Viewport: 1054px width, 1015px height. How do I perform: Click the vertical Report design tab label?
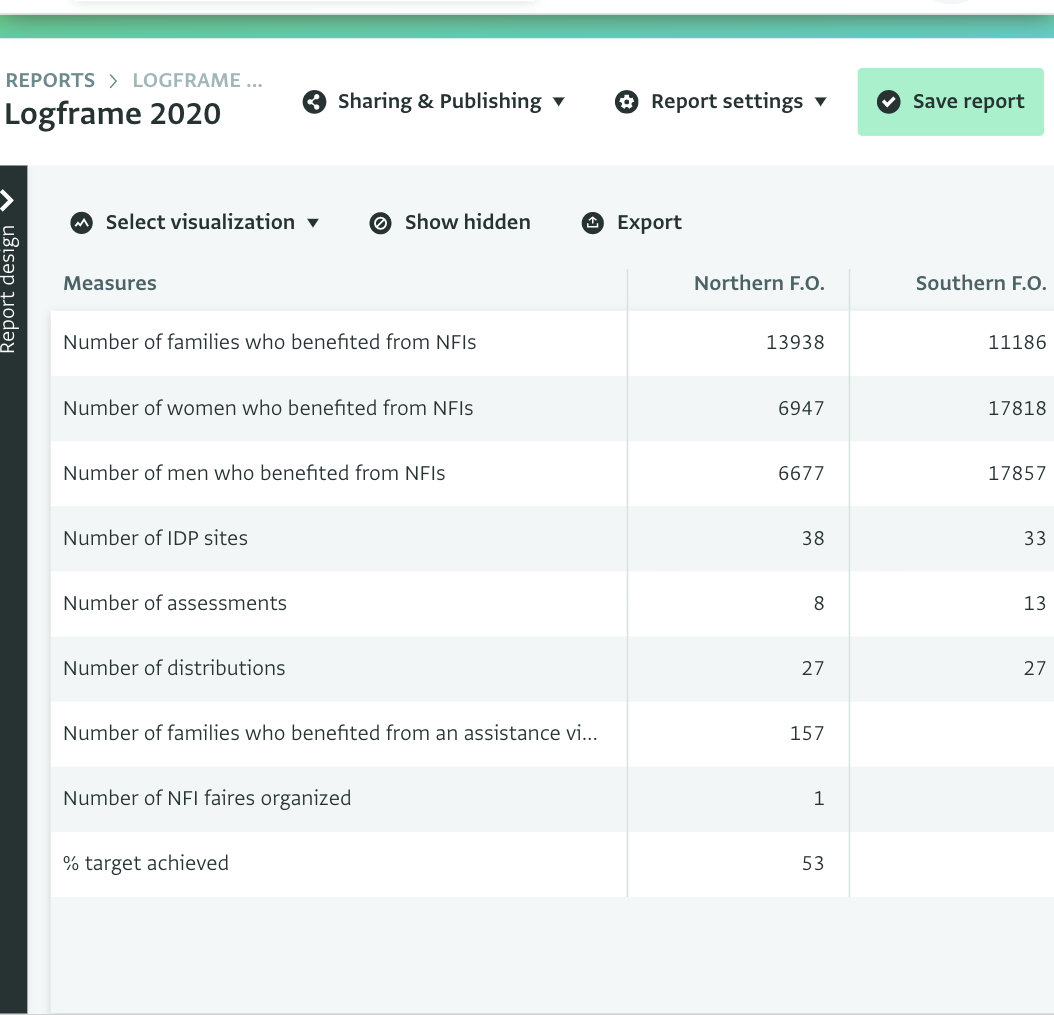click(x=9, y=290)
